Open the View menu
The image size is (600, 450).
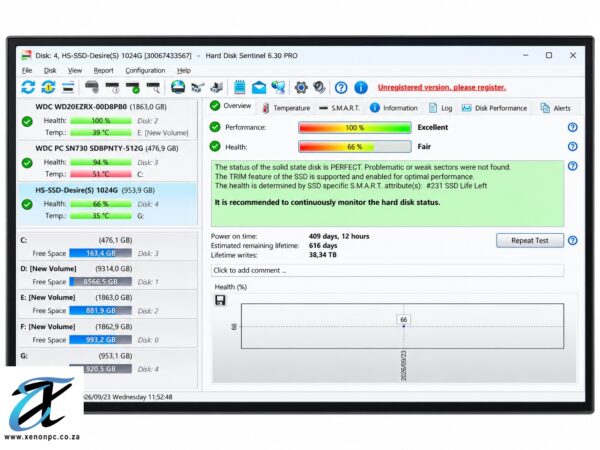coord(75,70)
